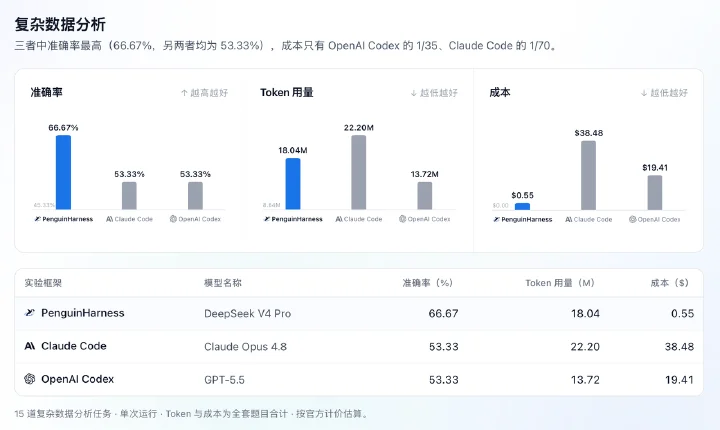Click the 成本（$） column header
Viewport: 720px width, 430px height.
(x=669, y=283)
